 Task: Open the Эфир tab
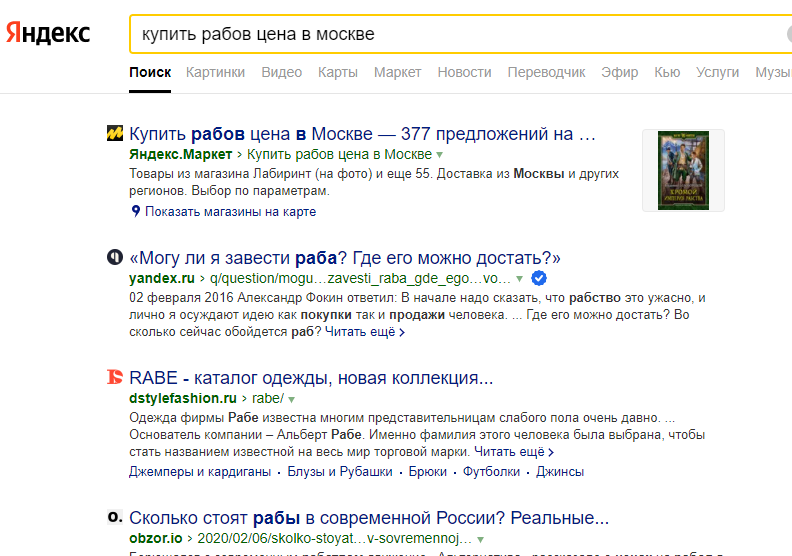(x=620, y=72)
